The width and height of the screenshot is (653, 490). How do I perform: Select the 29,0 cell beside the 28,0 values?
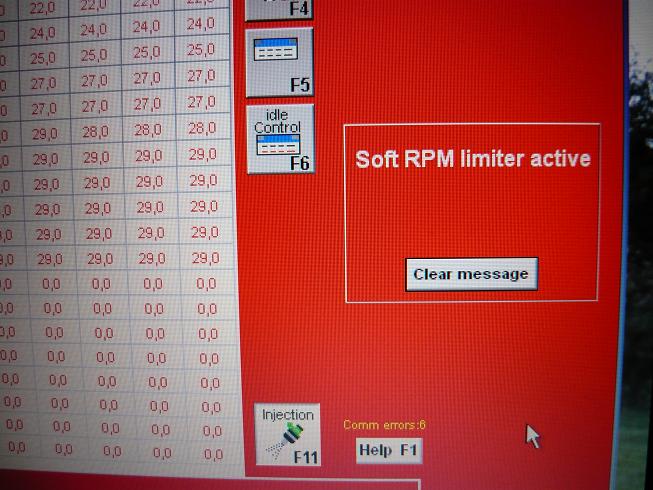click(x=45, y=133)
